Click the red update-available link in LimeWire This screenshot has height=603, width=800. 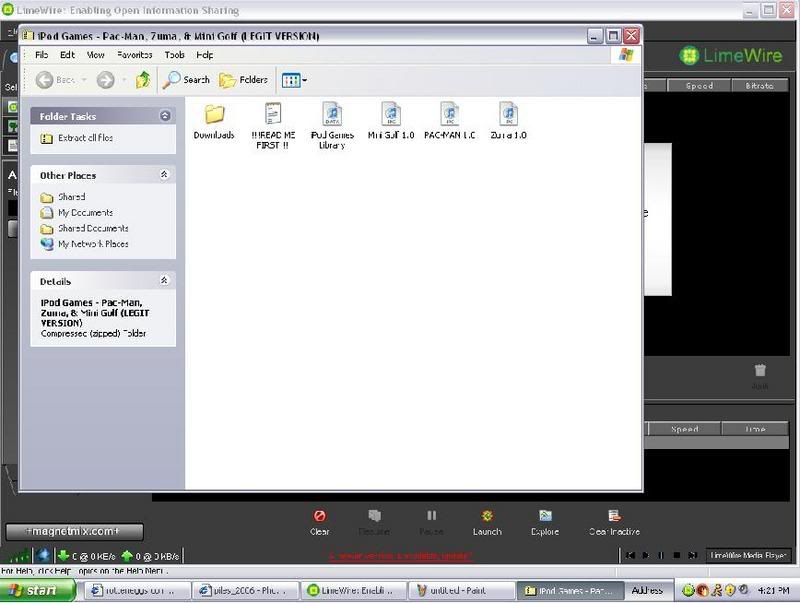(401, 556)
